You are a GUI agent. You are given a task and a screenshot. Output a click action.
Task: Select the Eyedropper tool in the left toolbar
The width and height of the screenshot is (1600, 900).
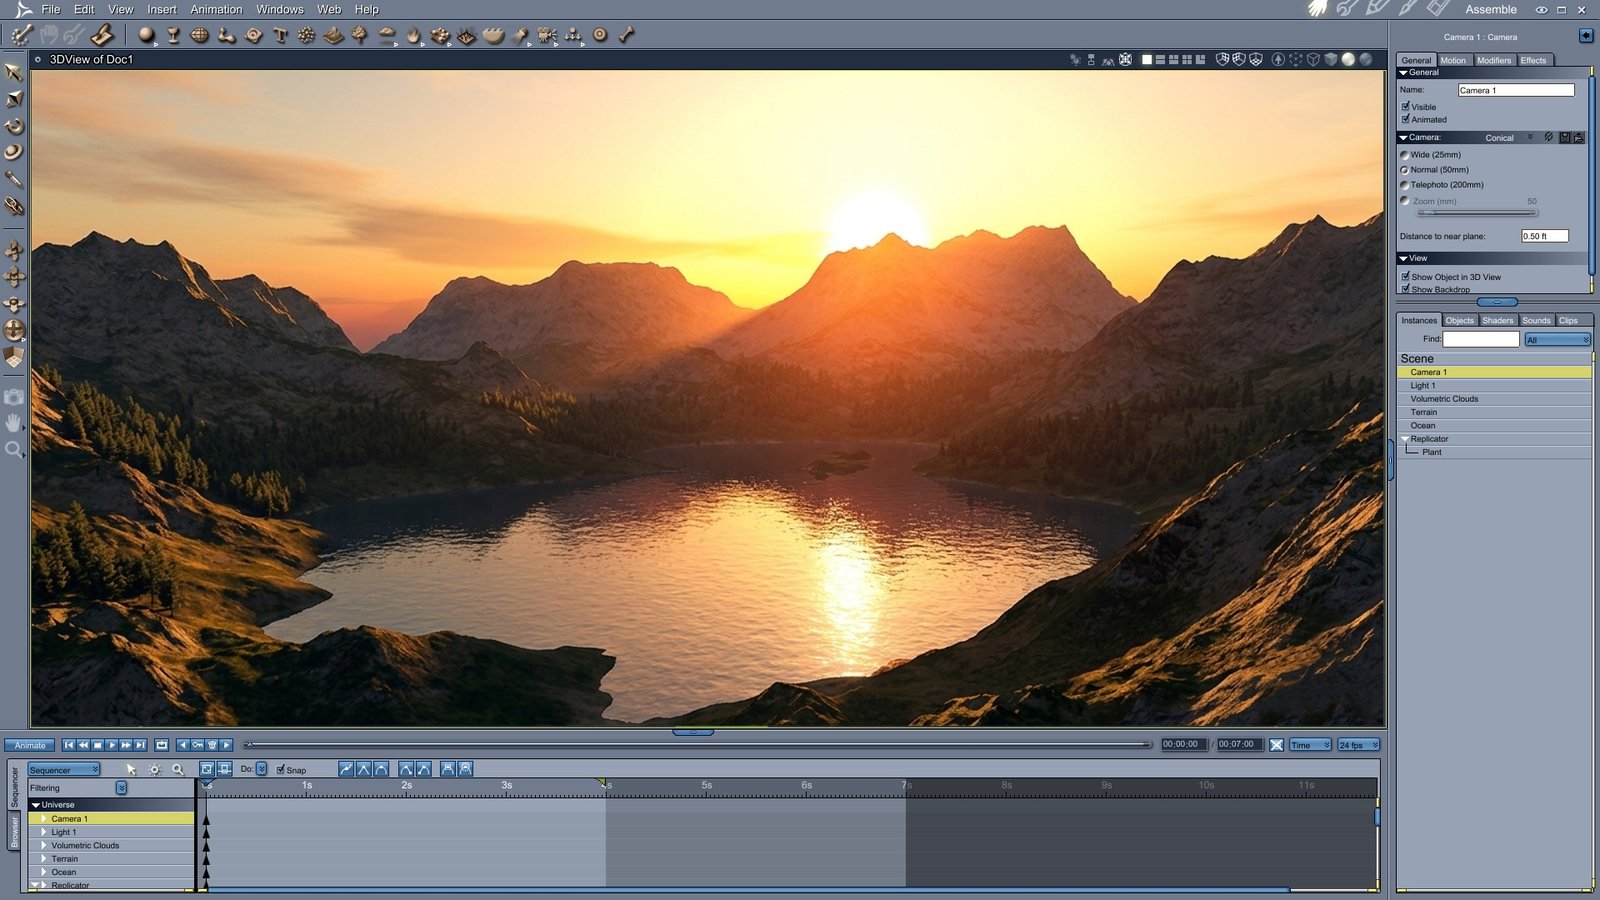click(14, 179)
